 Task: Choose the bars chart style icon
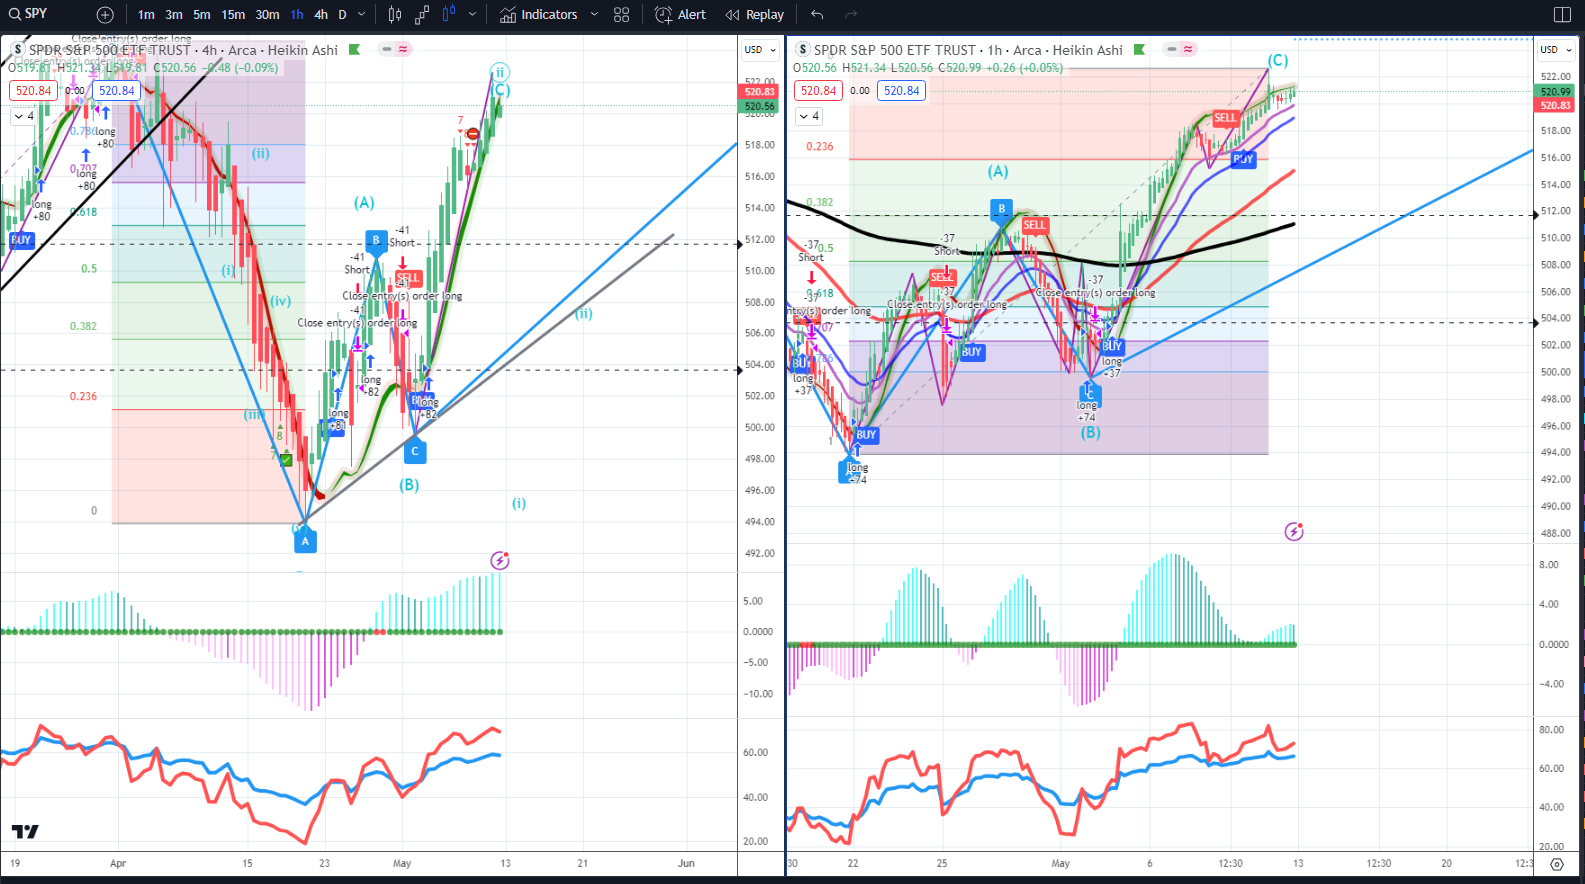click(x=395, y=15)
